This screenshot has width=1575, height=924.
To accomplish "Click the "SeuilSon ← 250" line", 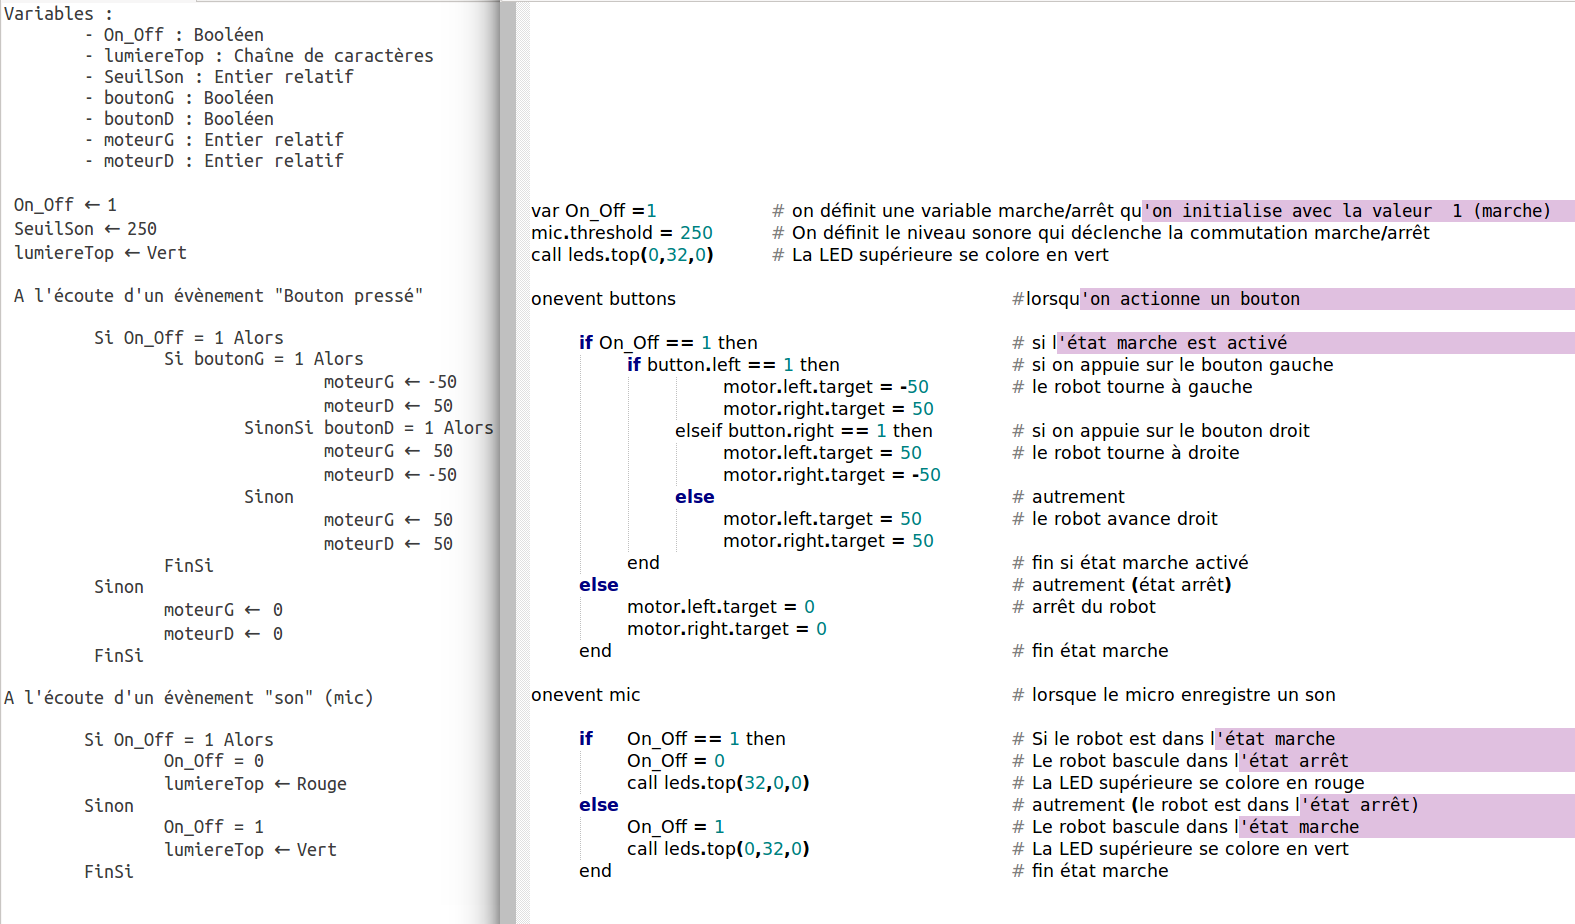I will [x=85, y=229].
